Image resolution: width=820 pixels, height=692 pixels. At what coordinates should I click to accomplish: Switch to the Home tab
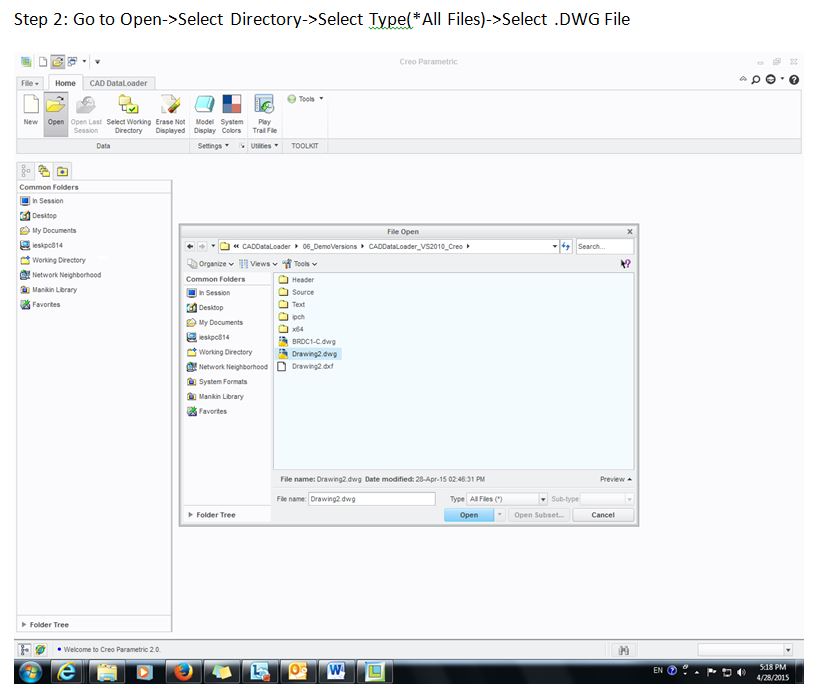click(x=65, y=83)
